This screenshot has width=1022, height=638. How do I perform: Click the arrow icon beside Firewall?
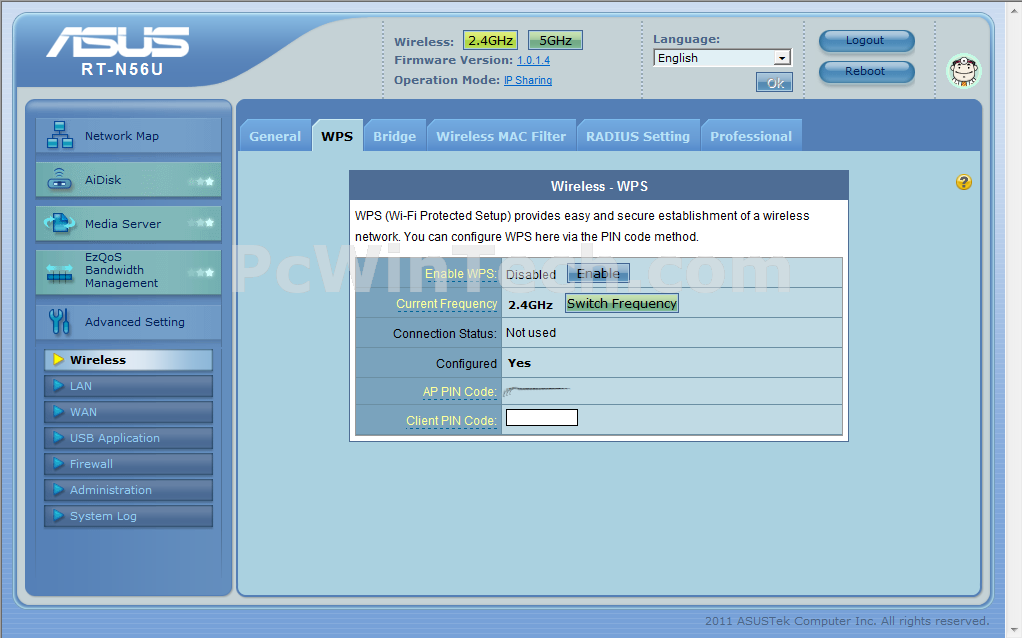[58, 463]
